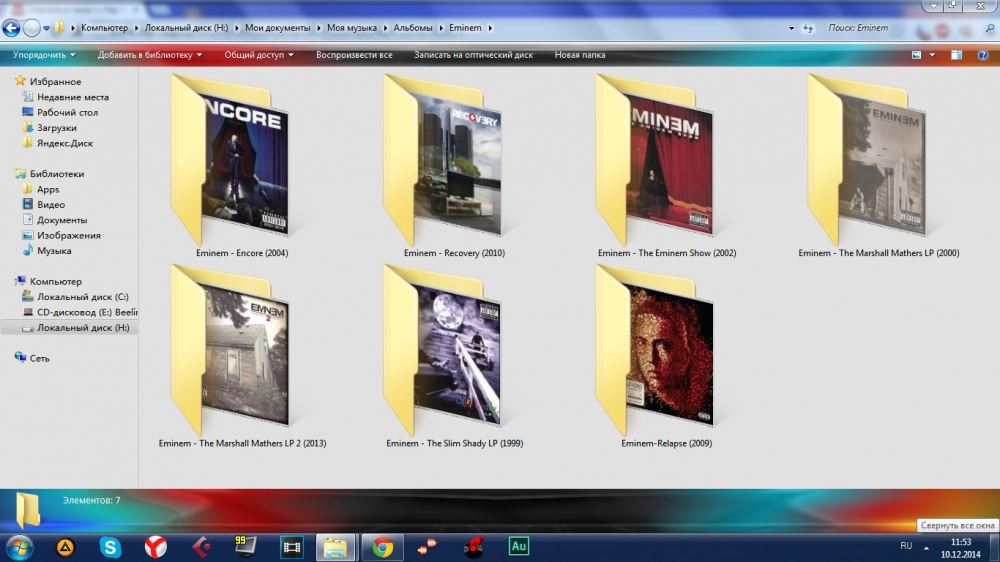Open Видео library in sidebar
The image size is (1000, 562).
[x=50, y=205]
